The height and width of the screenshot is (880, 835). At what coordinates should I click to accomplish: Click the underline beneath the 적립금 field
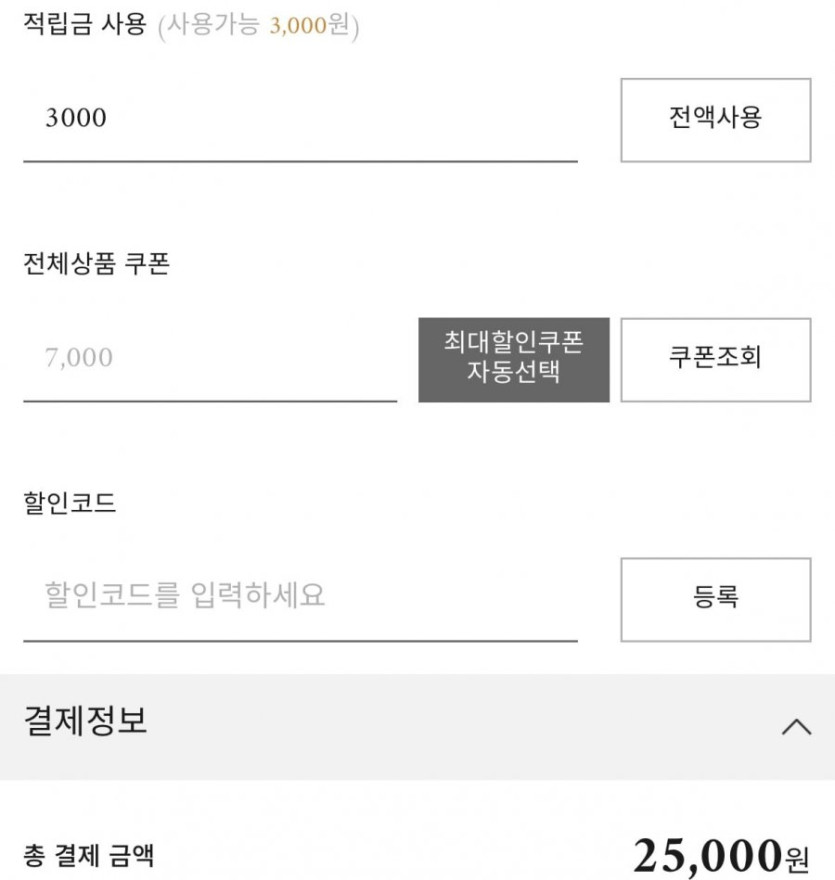coord(300,160)
